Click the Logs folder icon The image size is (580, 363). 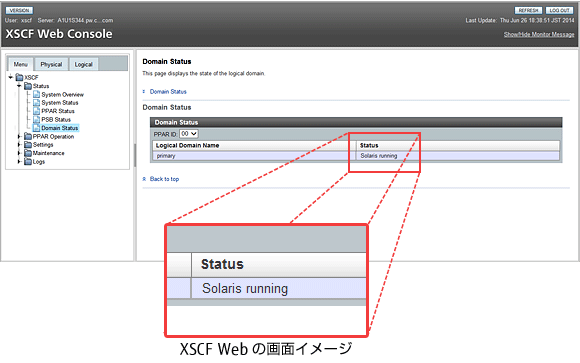pyautogui.click(x=28, y=161)
